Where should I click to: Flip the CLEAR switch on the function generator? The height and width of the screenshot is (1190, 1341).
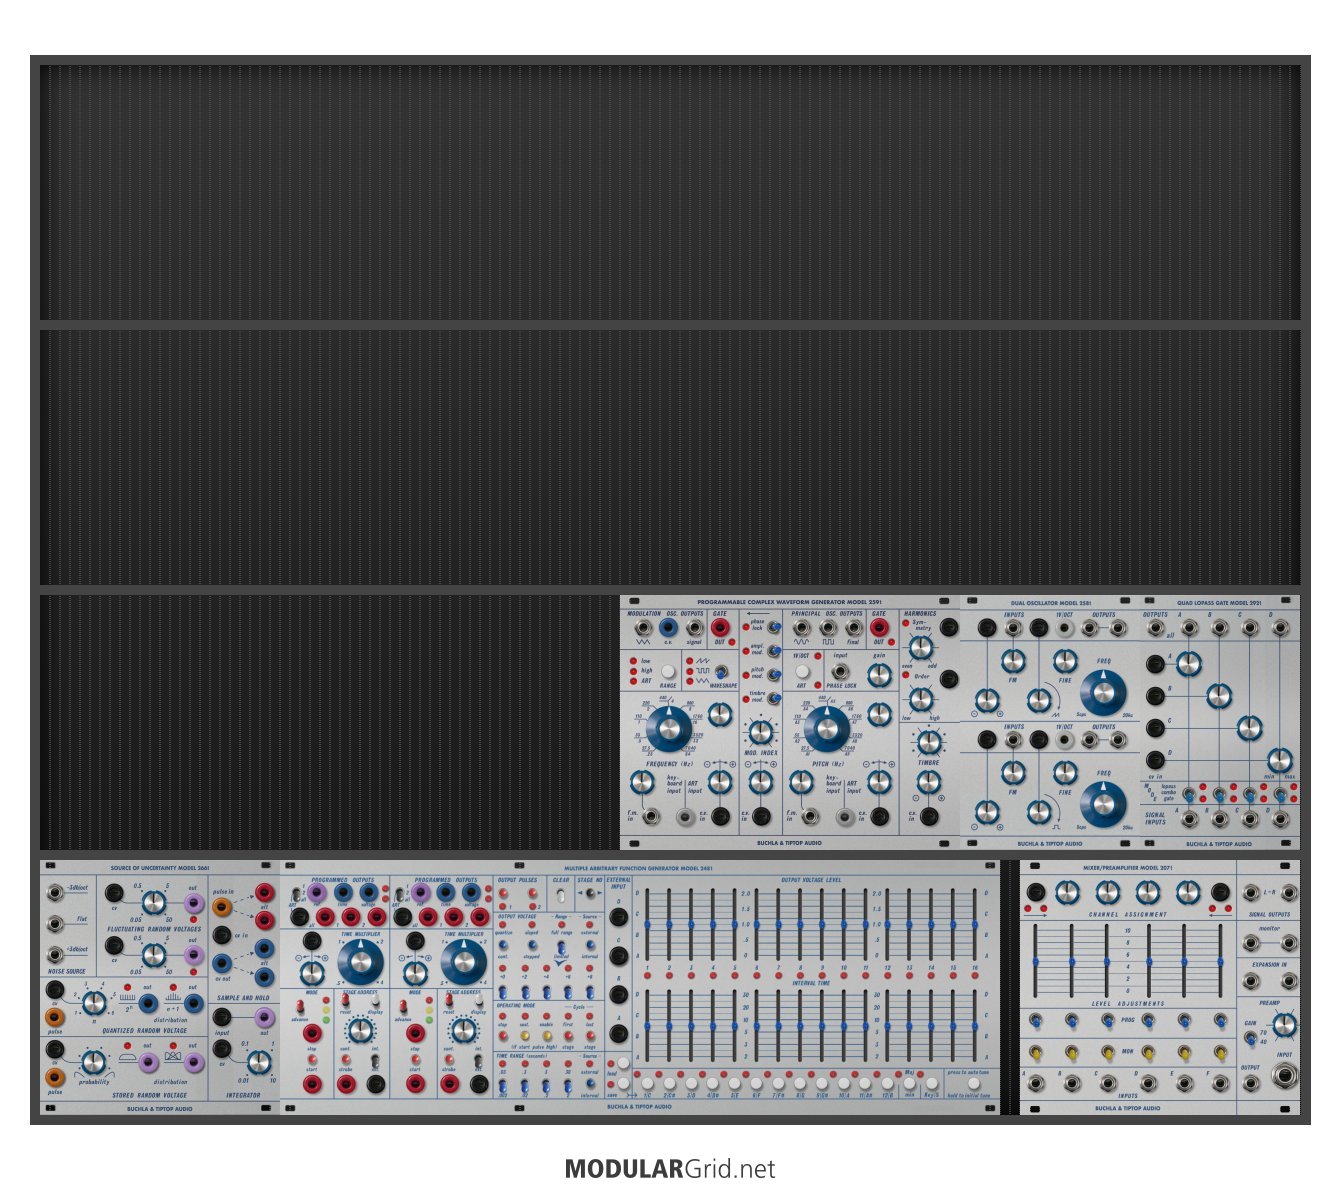562,893
